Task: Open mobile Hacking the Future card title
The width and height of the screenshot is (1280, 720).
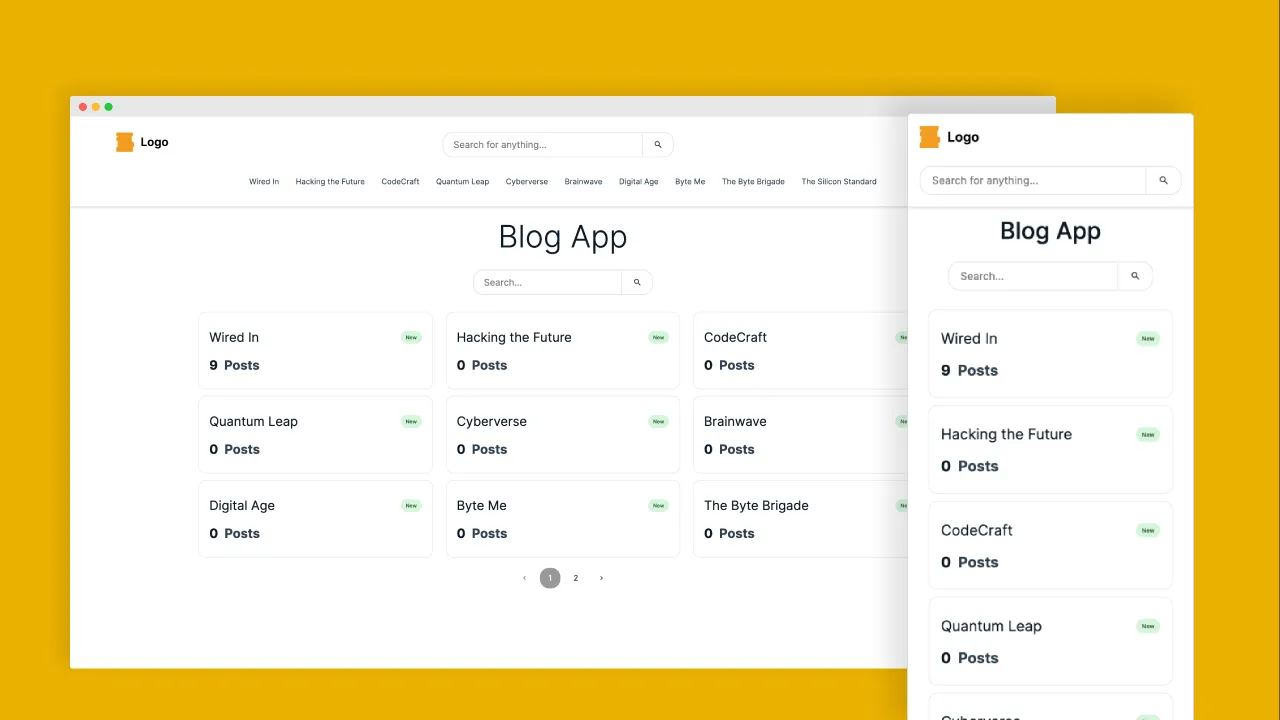Action: (1006, 435)
